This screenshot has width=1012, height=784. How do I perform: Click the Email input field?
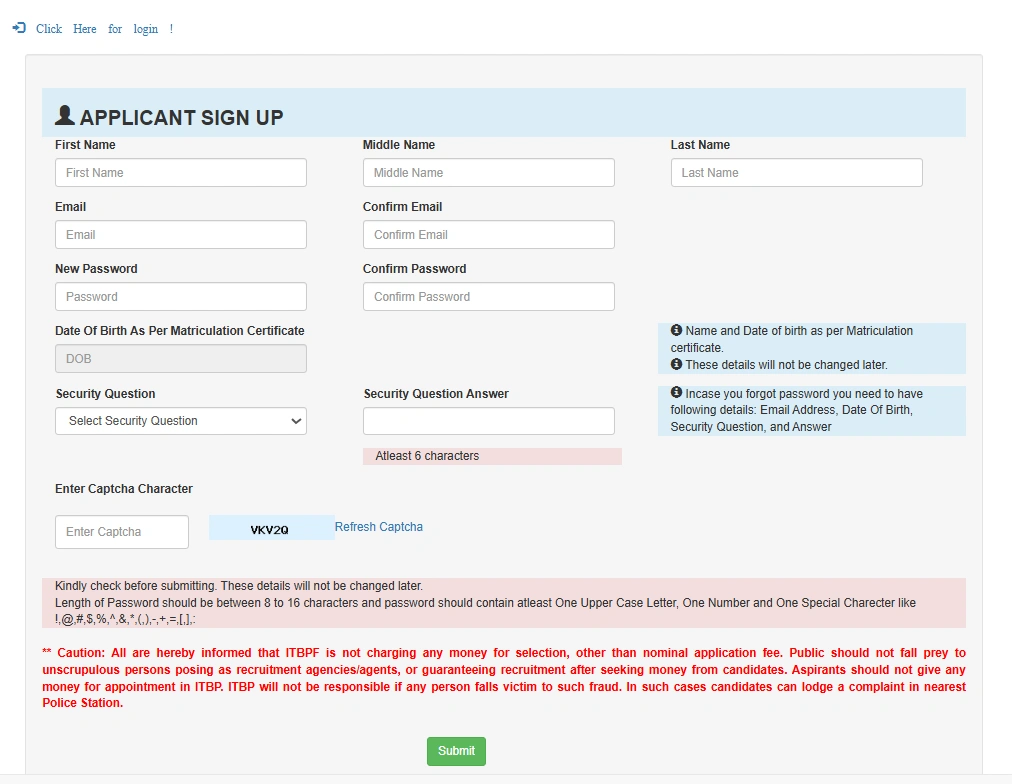pyautogui.click(x=181, y=235)
